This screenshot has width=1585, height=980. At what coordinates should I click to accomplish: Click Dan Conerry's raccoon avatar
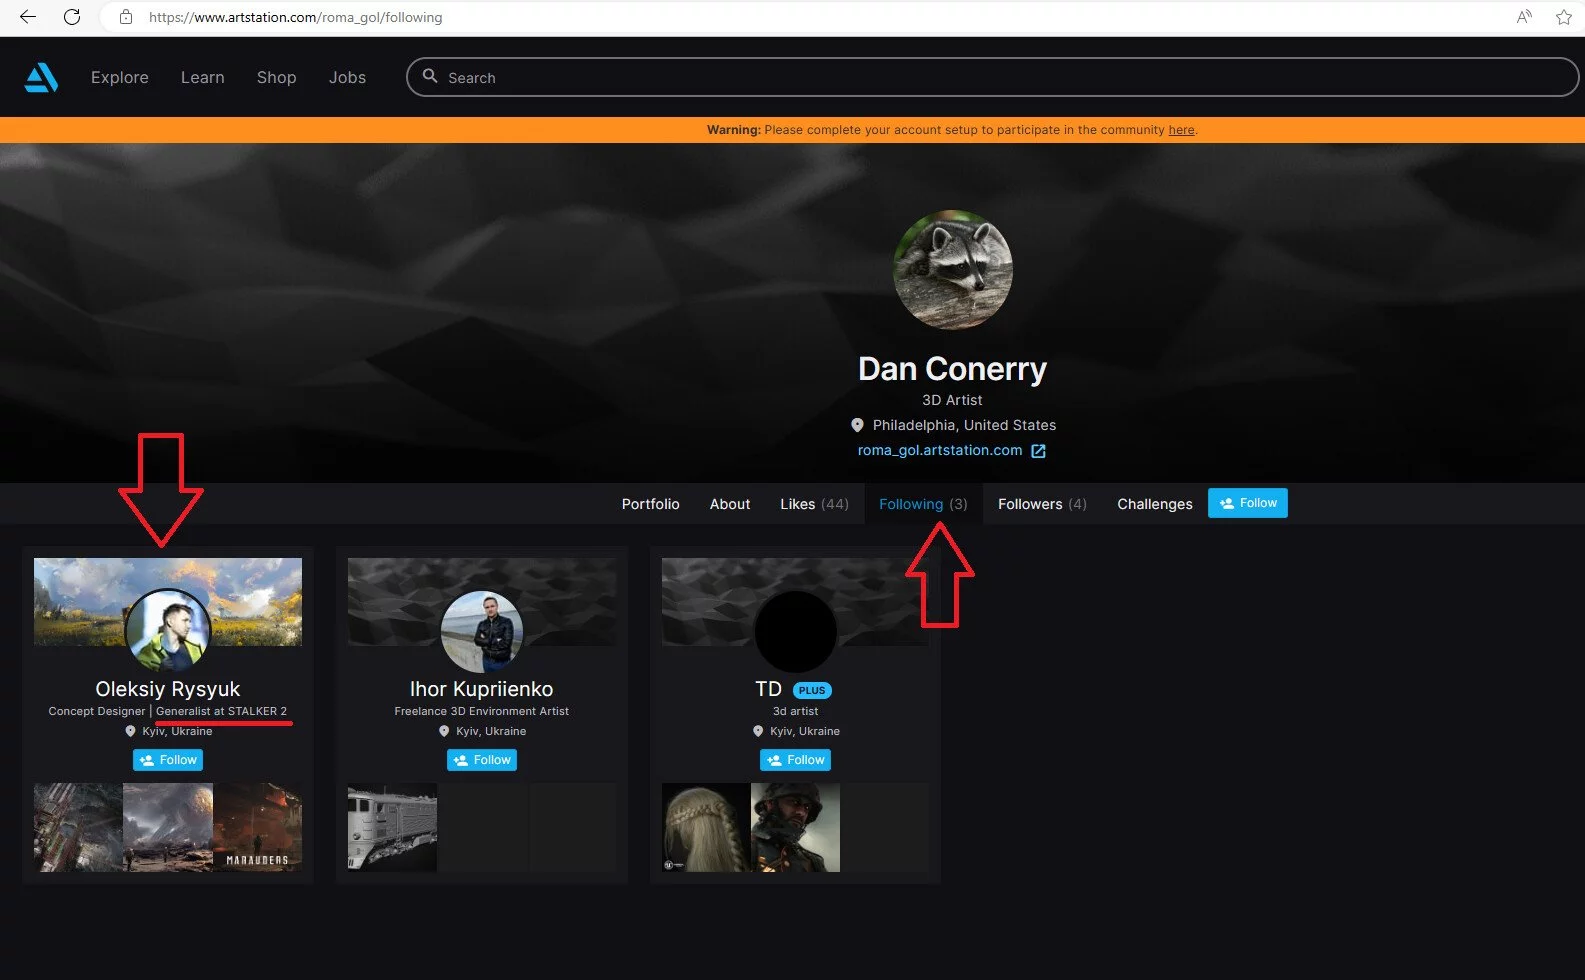pyautogui.click(x=952, y=270)
